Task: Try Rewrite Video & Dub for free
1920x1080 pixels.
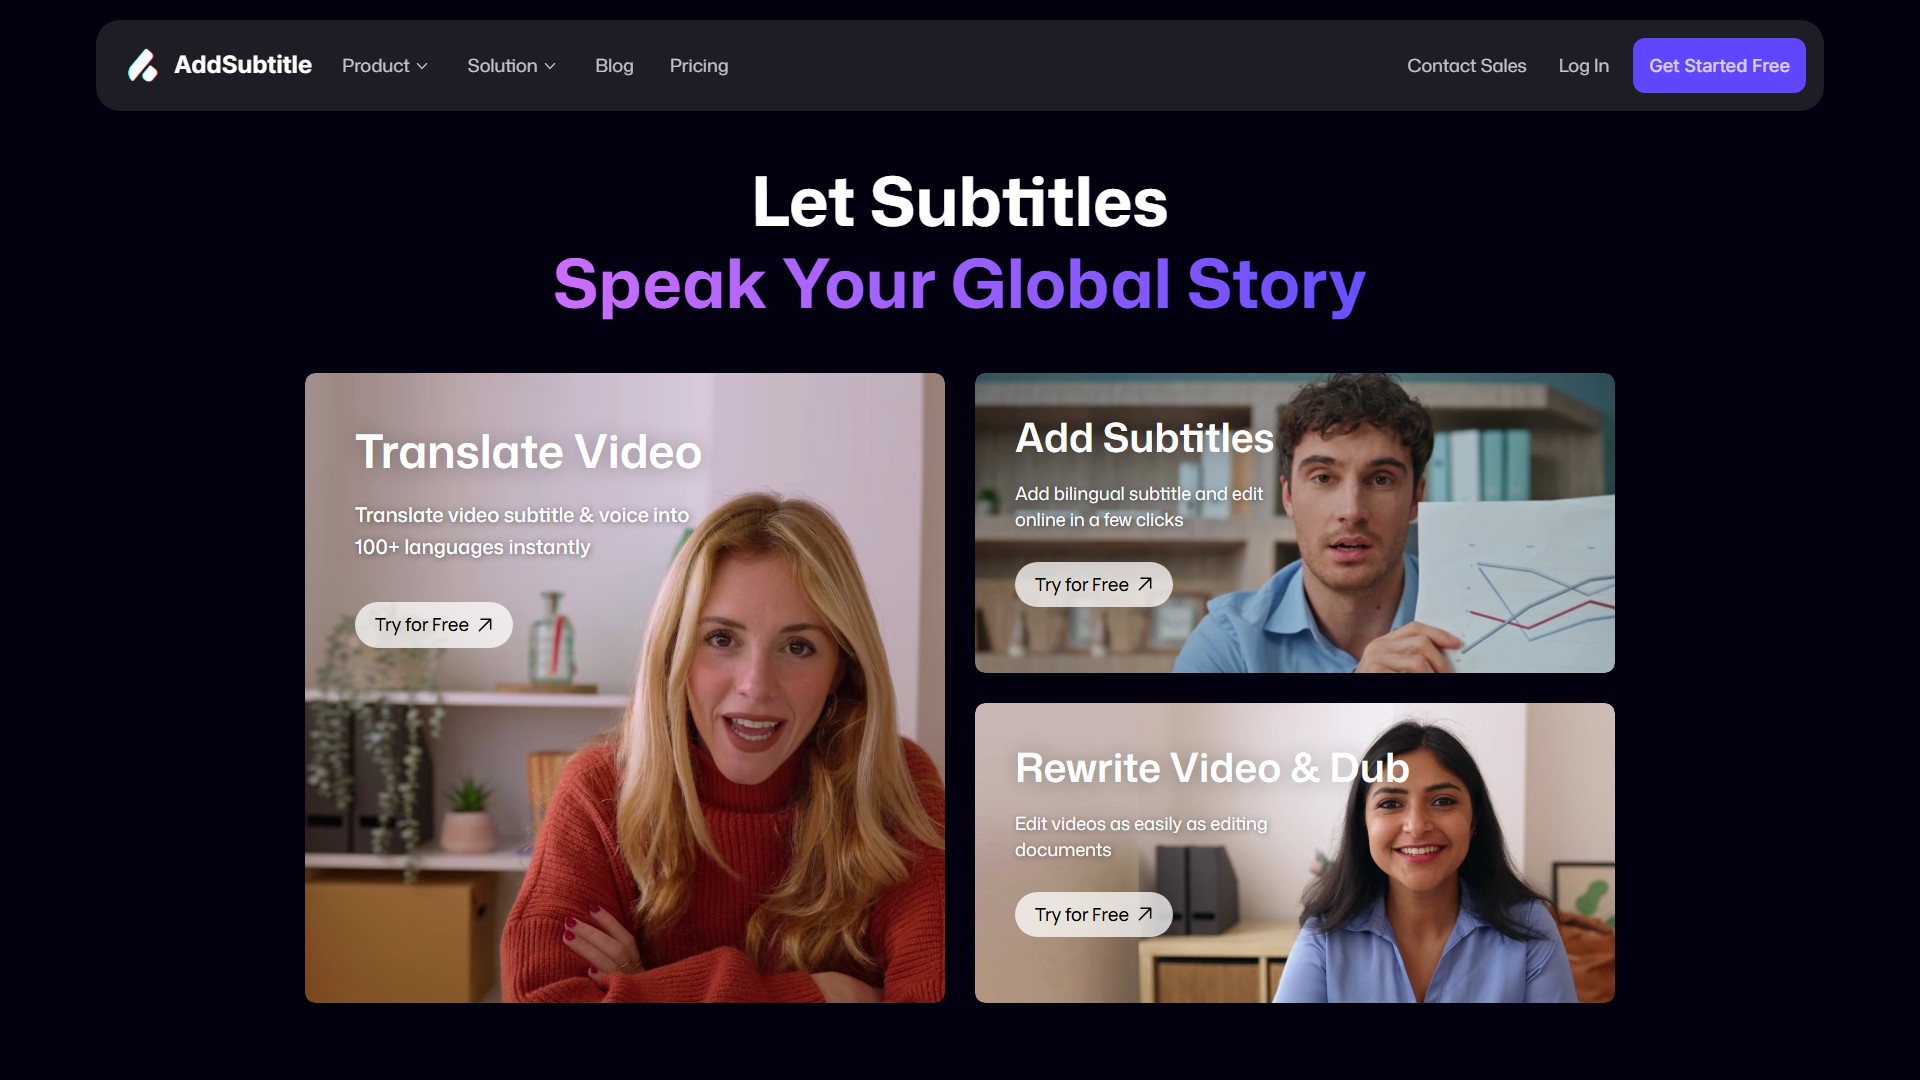Action: (1094, 914)
